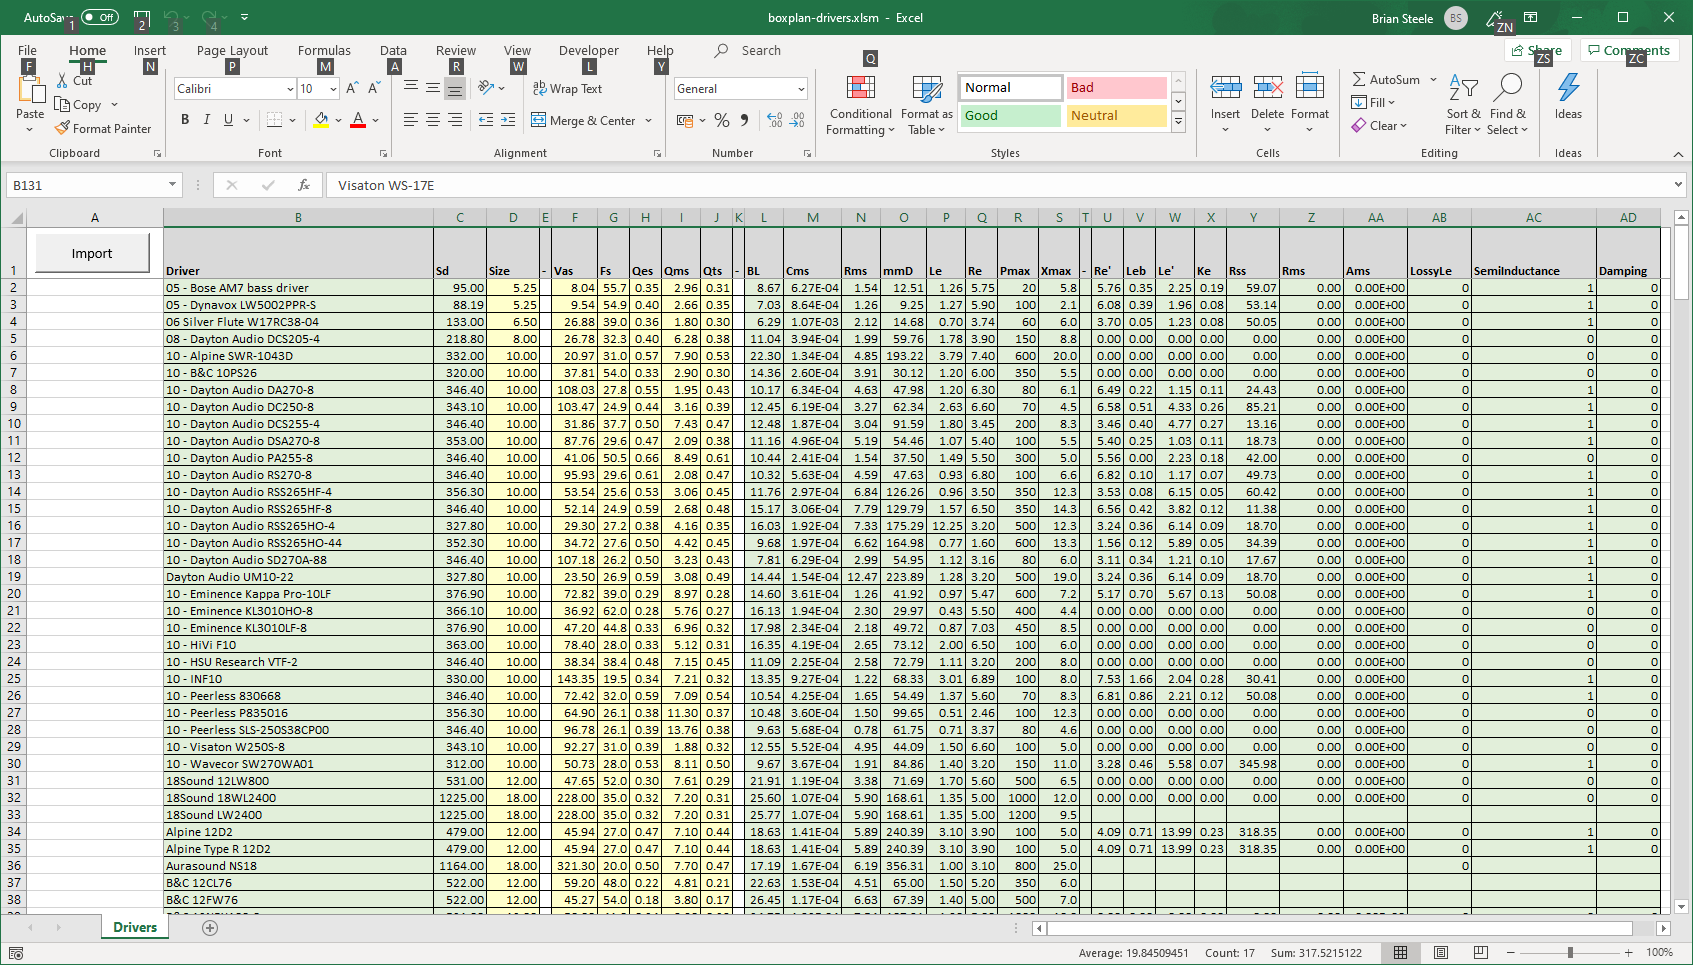The image size is (1693, 965).
Task: Click the Paste clipboard icon
Action: [x=31, y=90]
